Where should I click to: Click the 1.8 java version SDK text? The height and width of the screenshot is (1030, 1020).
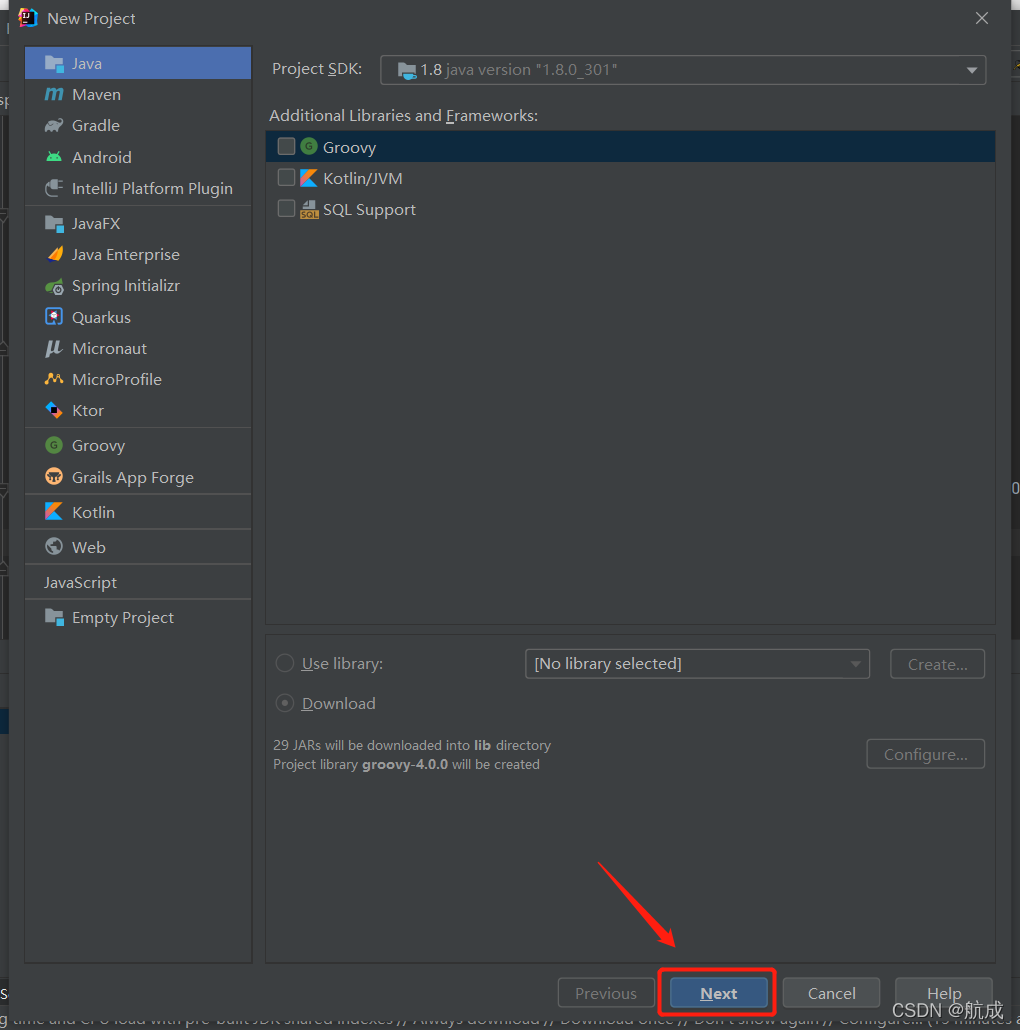click(518, 70)
